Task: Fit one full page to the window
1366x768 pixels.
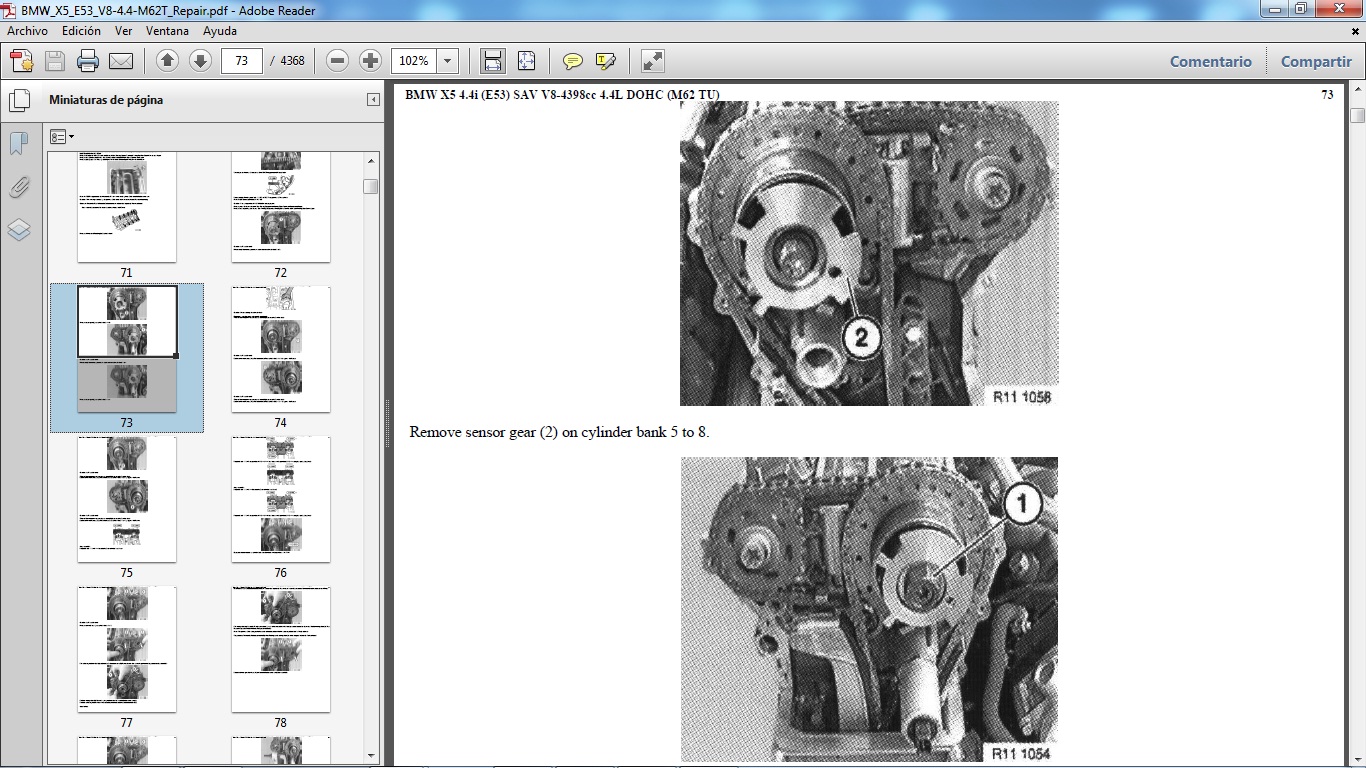Action: tap(526, 61)
